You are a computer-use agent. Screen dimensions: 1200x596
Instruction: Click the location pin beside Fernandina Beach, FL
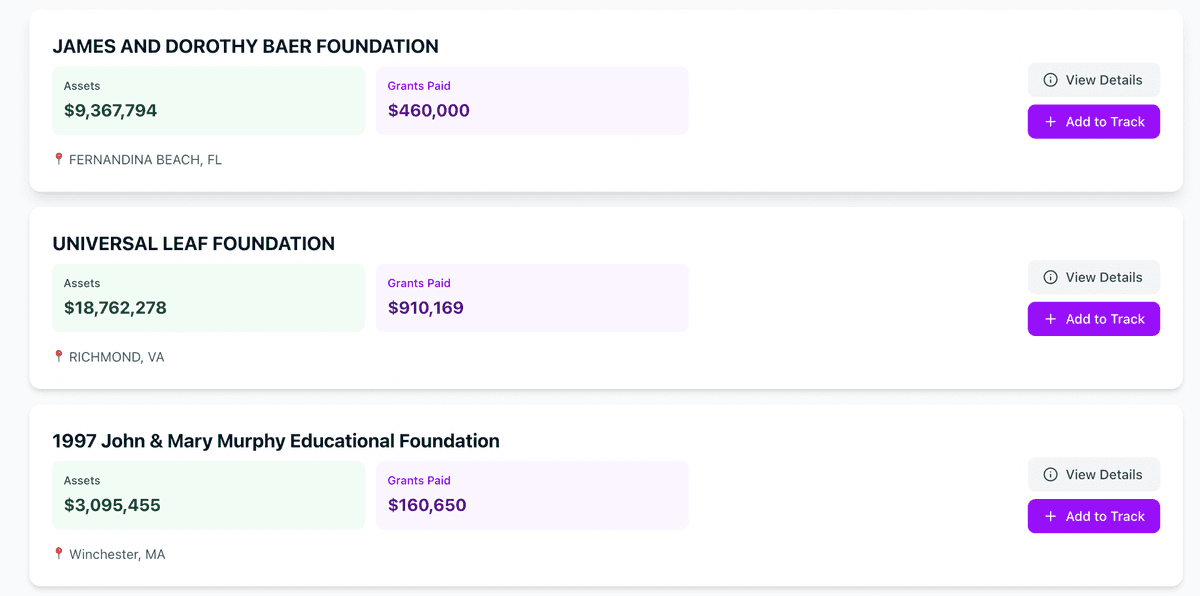pos(59,159)
